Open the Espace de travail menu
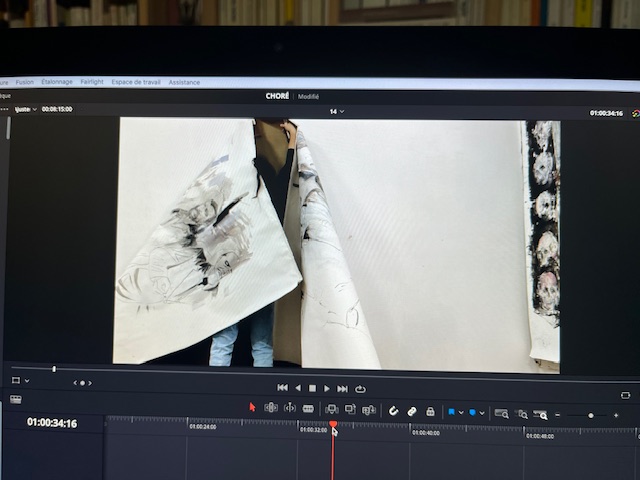Screen dimensions: 640x480 coord(136,82)
